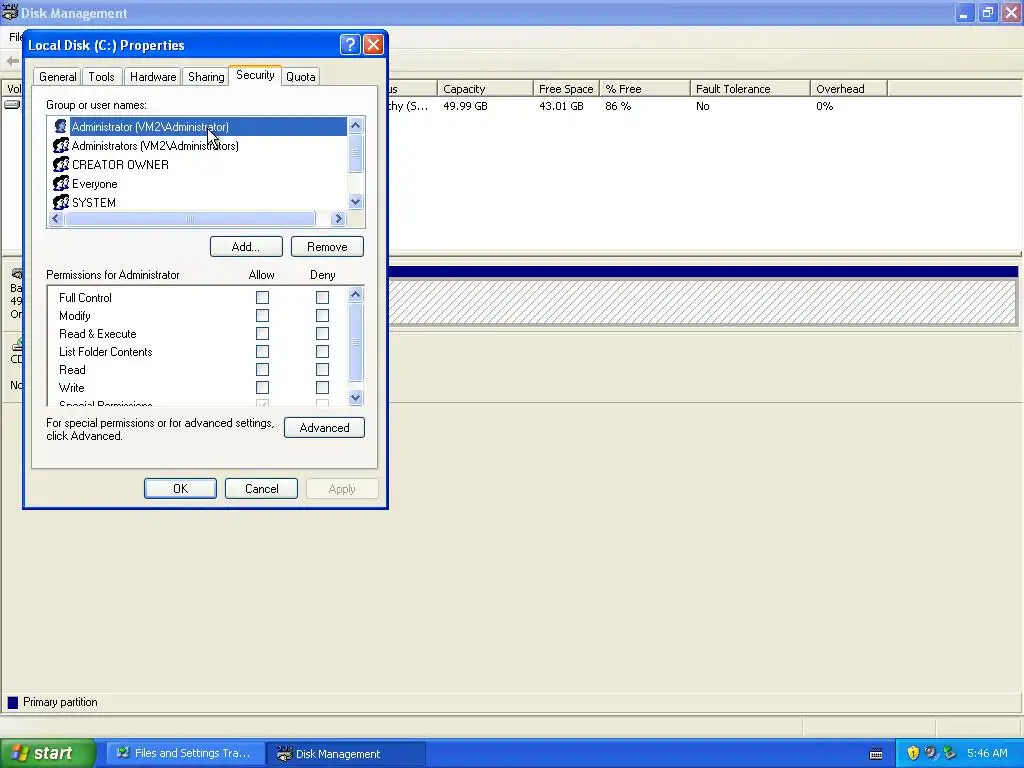Screen dimensions: 1024x768
Task: Click permissions list scroll down arrow
Action: 355,397
